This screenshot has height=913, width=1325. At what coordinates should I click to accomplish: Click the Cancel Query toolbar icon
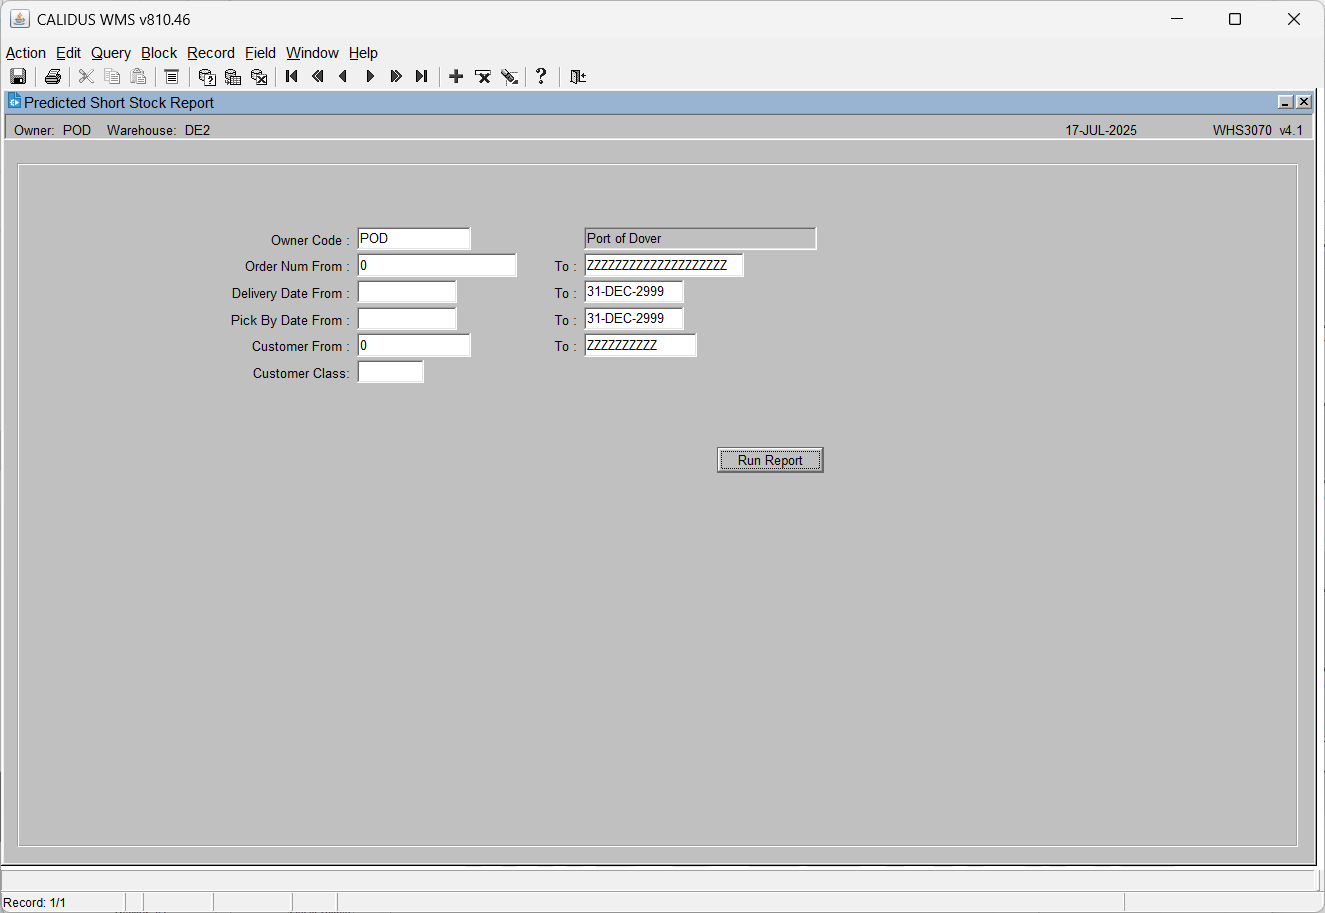point(259,76)
